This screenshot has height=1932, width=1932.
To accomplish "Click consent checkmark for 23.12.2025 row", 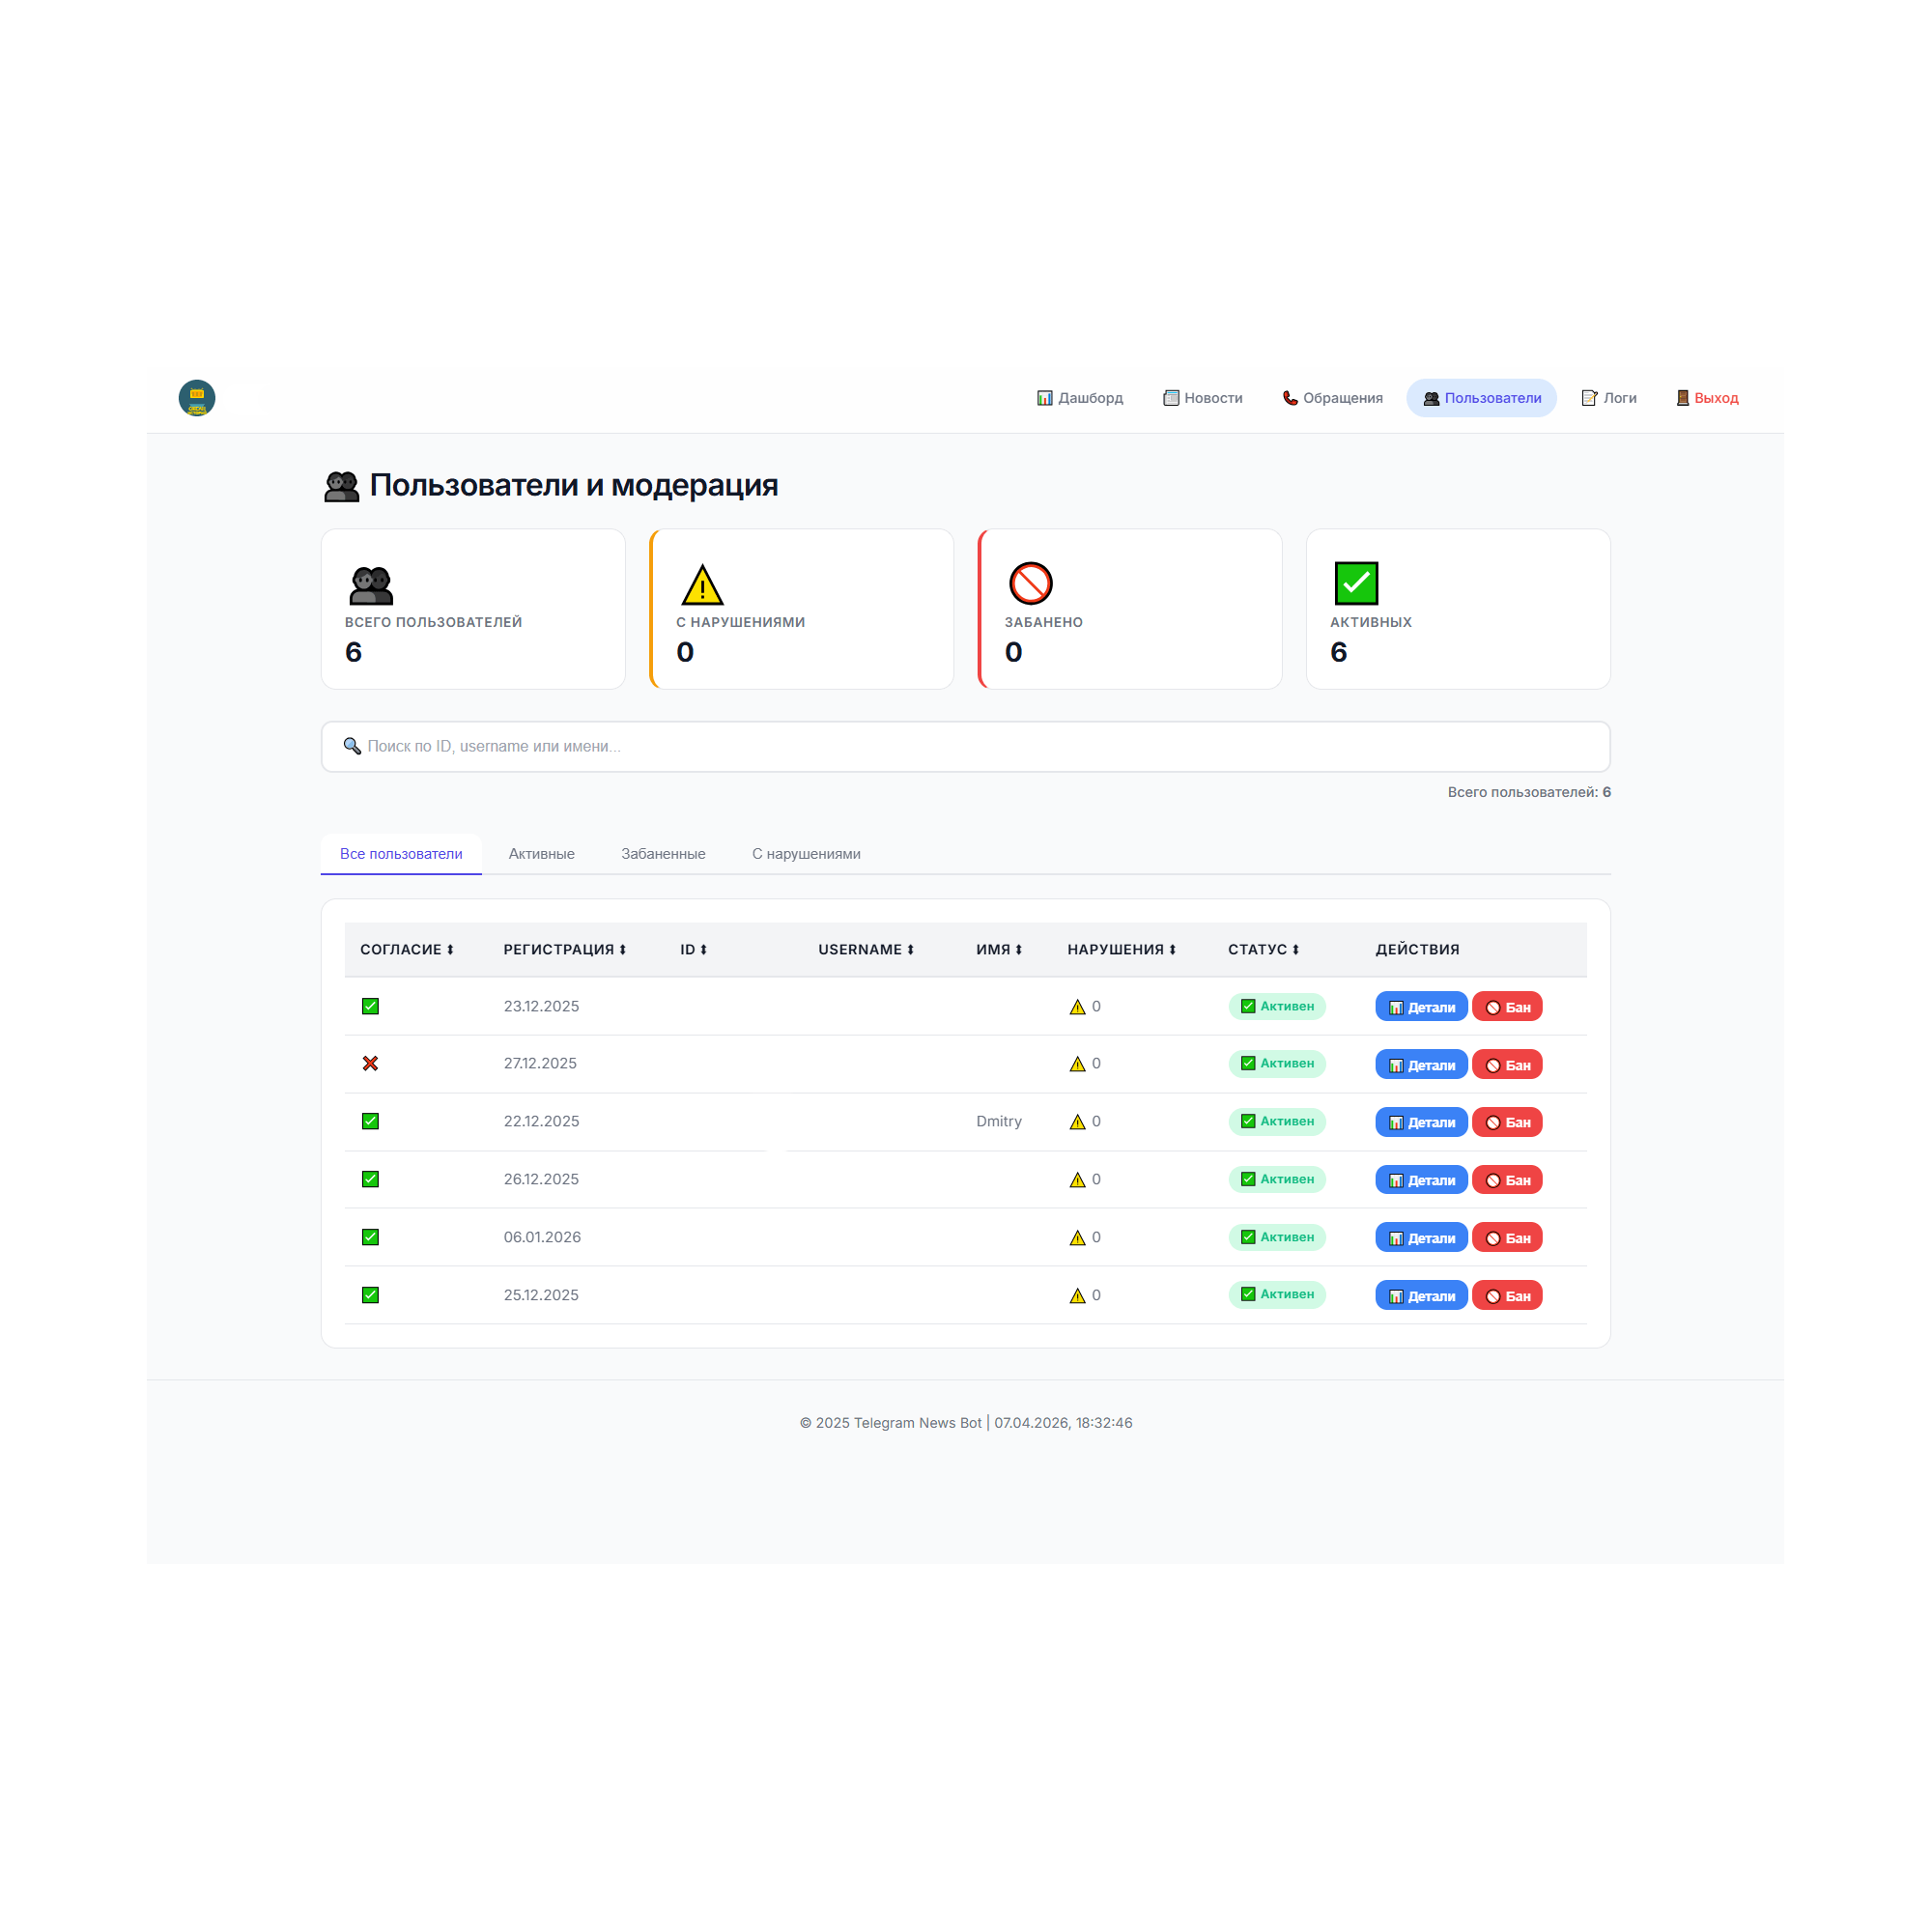I will coord(370,1006).
